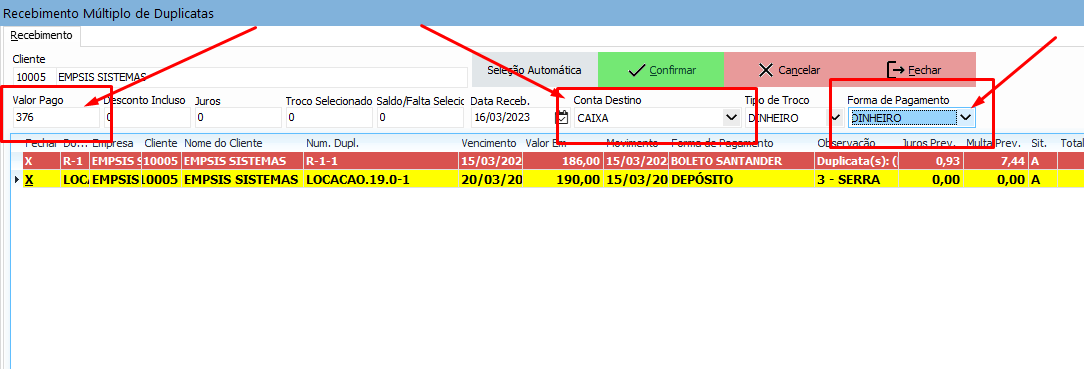Focus the Valor Pago input field

[56, 117]
